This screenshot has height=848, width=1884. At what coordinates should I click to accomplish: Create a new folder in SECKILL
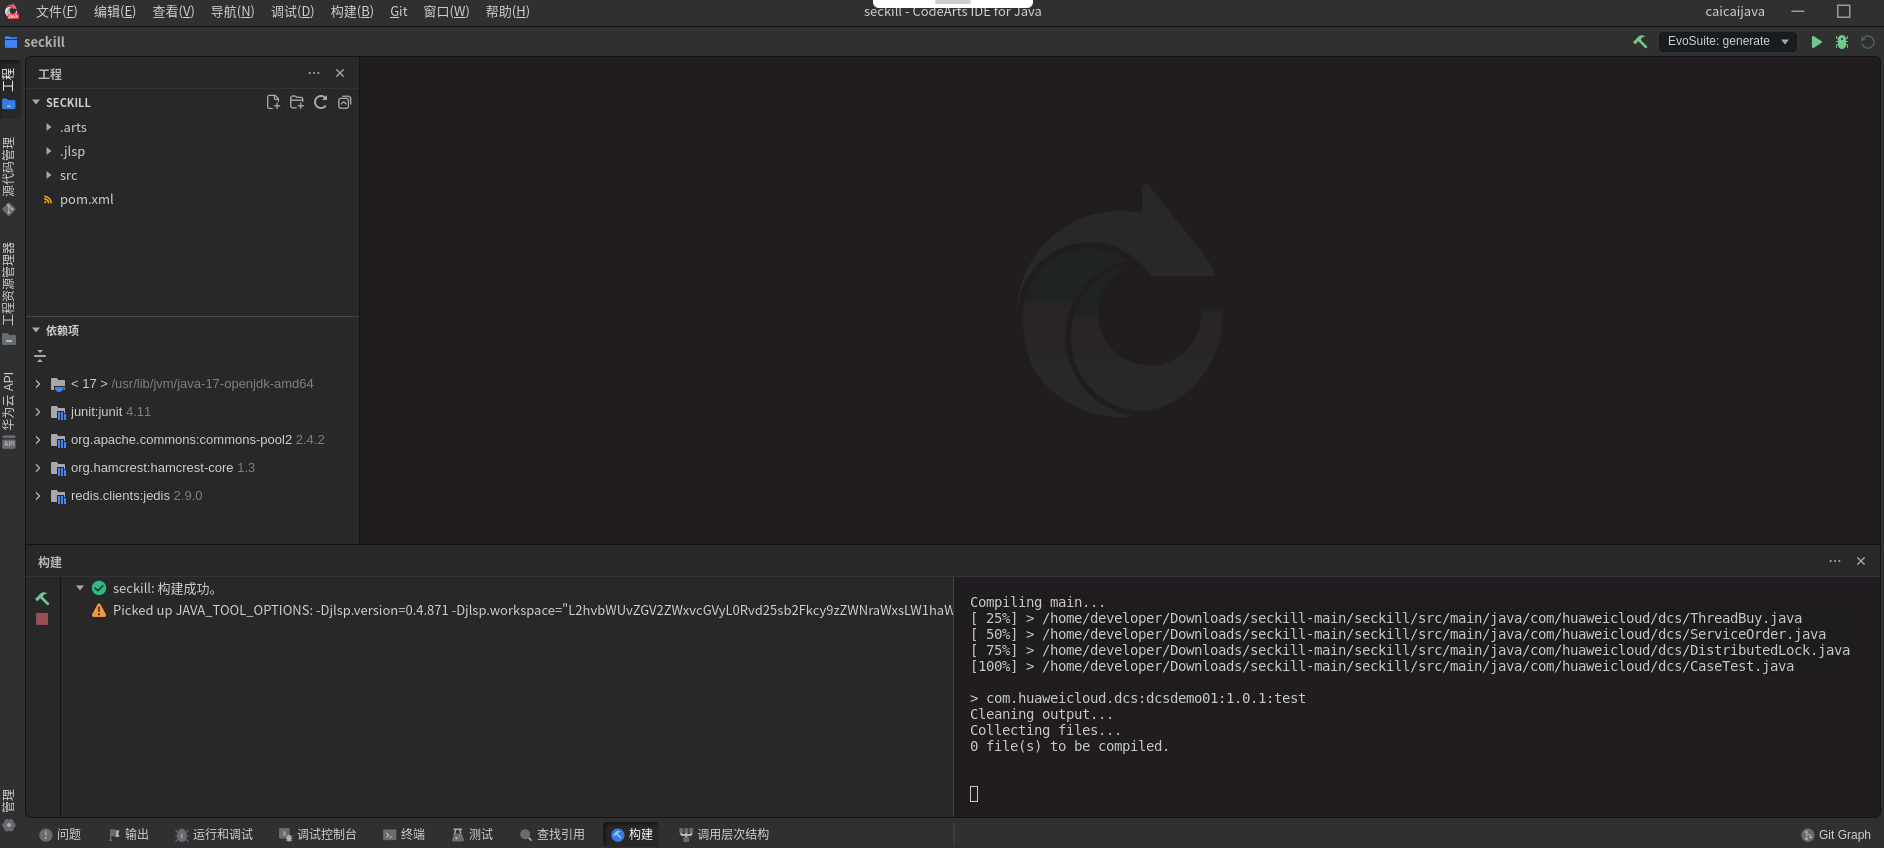point(297,102)
